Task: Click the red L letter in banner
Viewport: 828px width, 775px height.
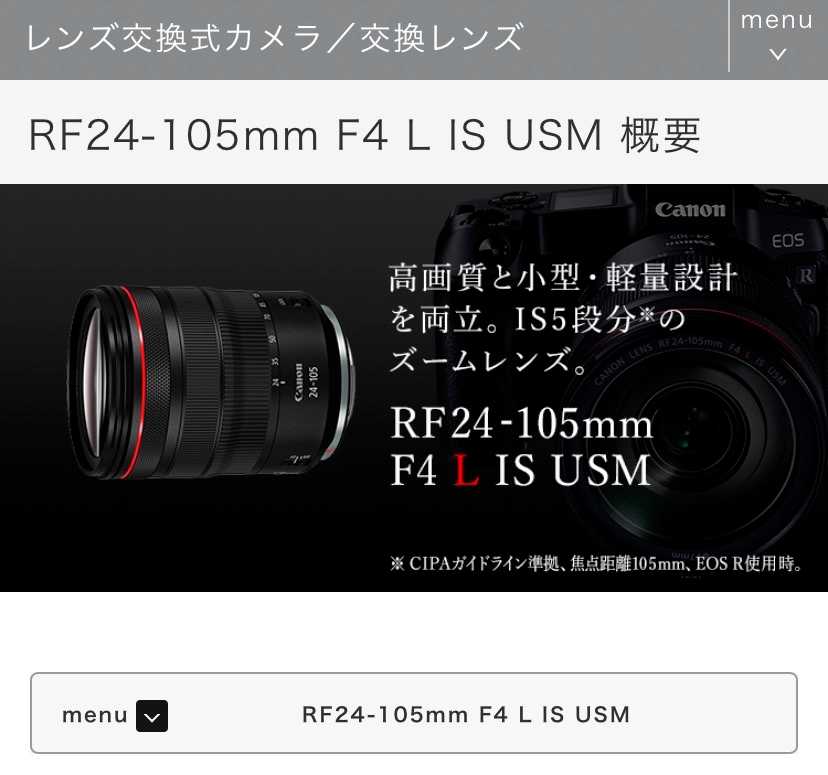Action: [x=466, y=470]
